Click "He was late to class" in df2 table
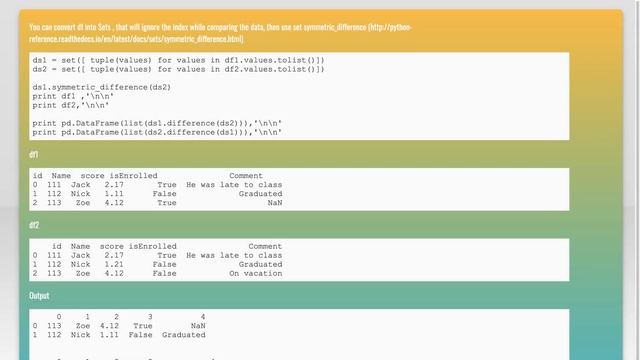The width and height of the screenshot is (640, 360). pos(234,256)
